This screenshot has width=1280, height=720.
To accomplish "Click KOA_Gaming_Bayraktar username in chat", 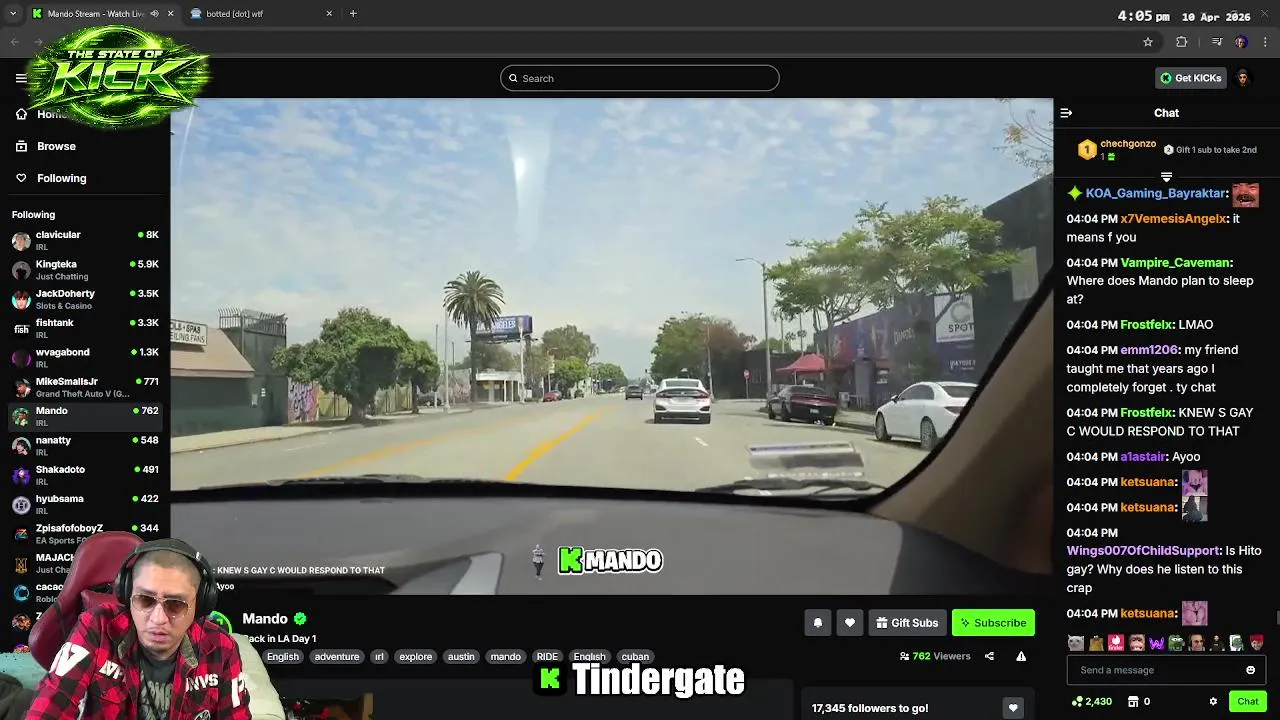I will tap(1155, 193).
